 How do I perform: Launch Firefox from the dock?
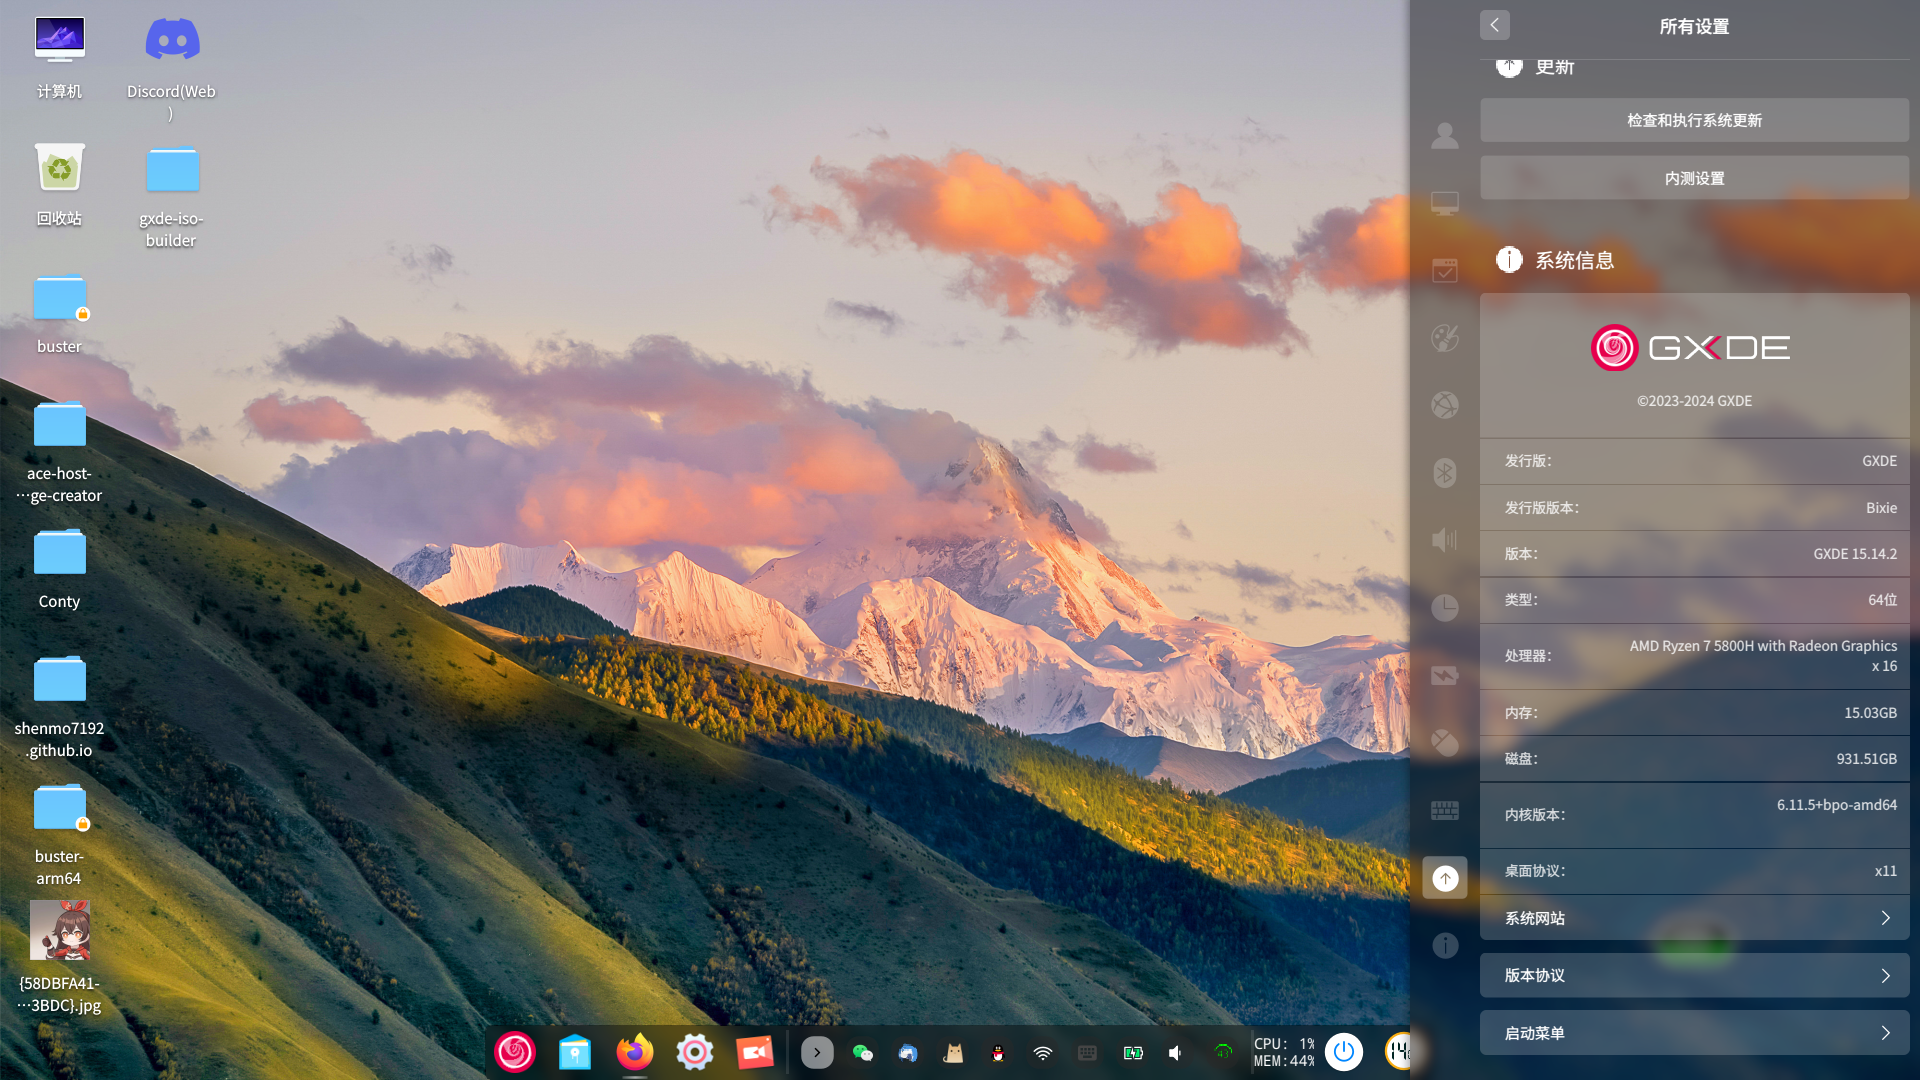point(635,1052)
